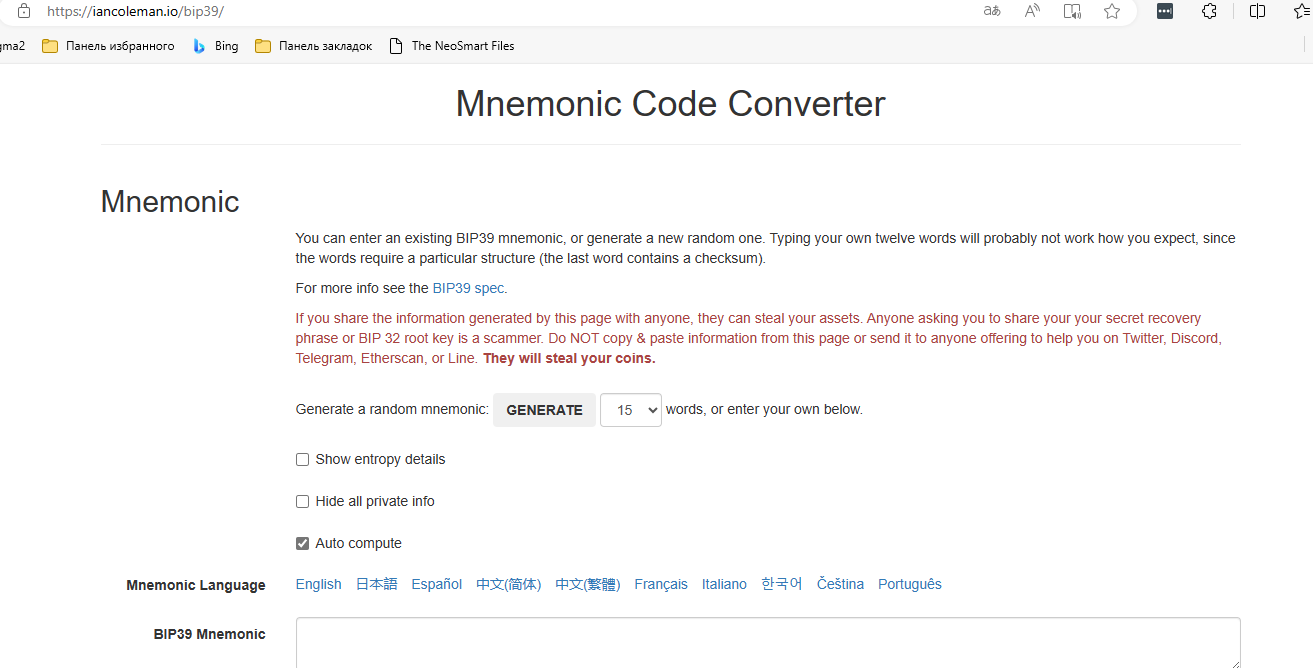1313x668 pixels.
Task: Click the Mnemonic Code Converter heading
Action: point(670,104)
